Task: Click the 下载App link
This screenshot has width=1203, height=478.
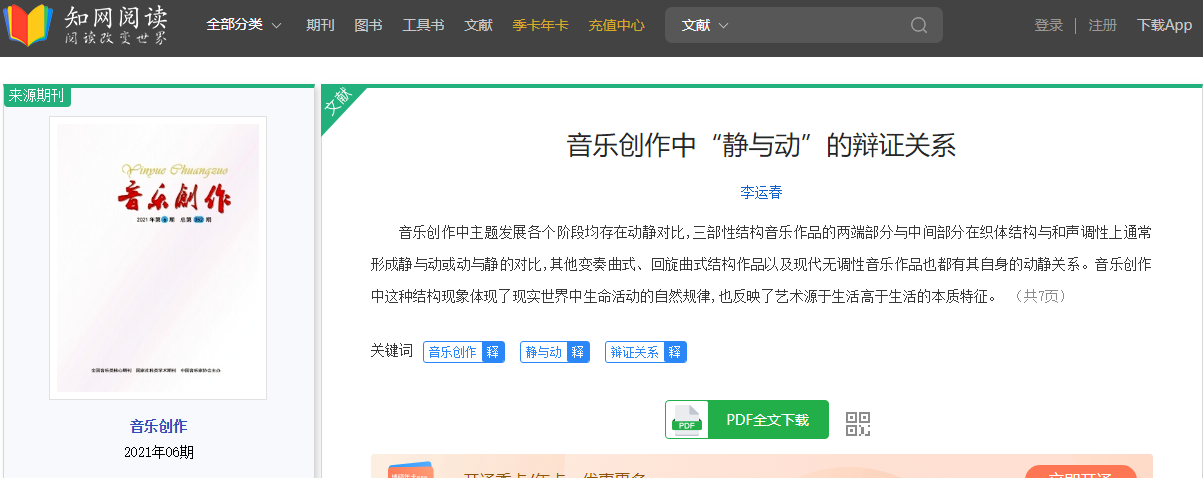Action: pos(1164,25)
